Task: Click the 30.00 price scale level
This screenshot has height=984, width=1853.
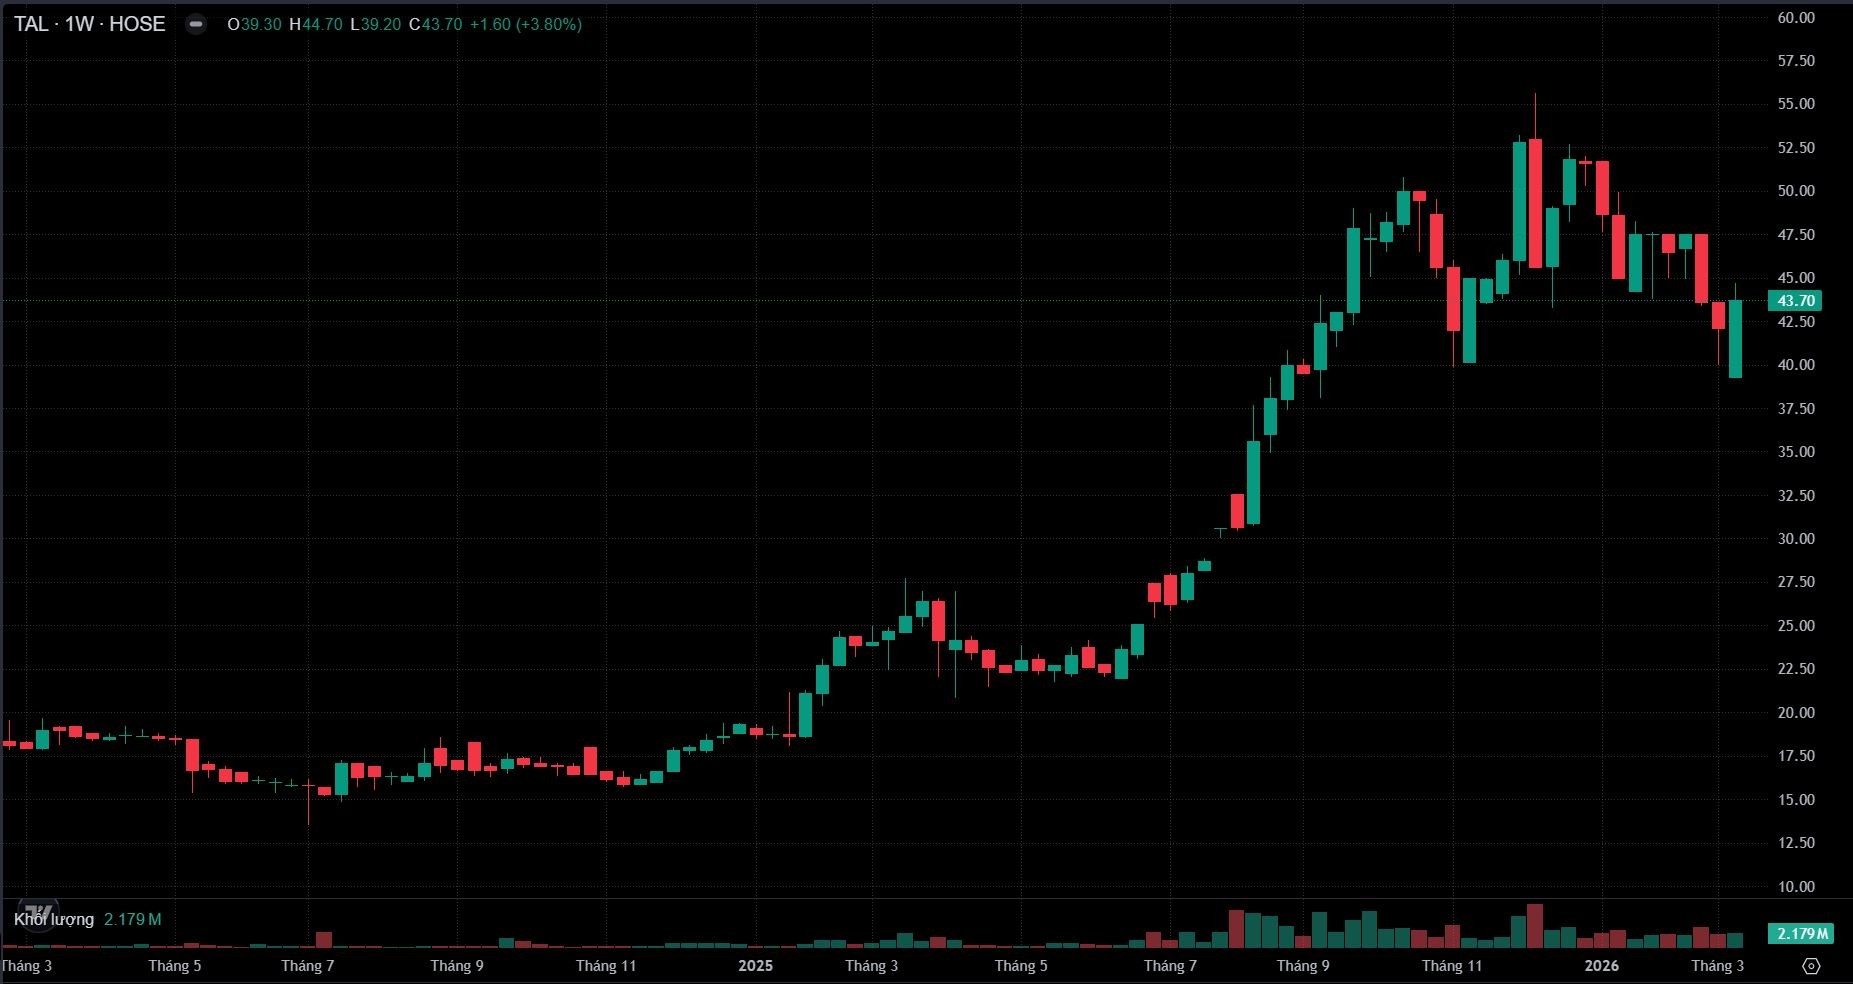Action: (1796, 539)
